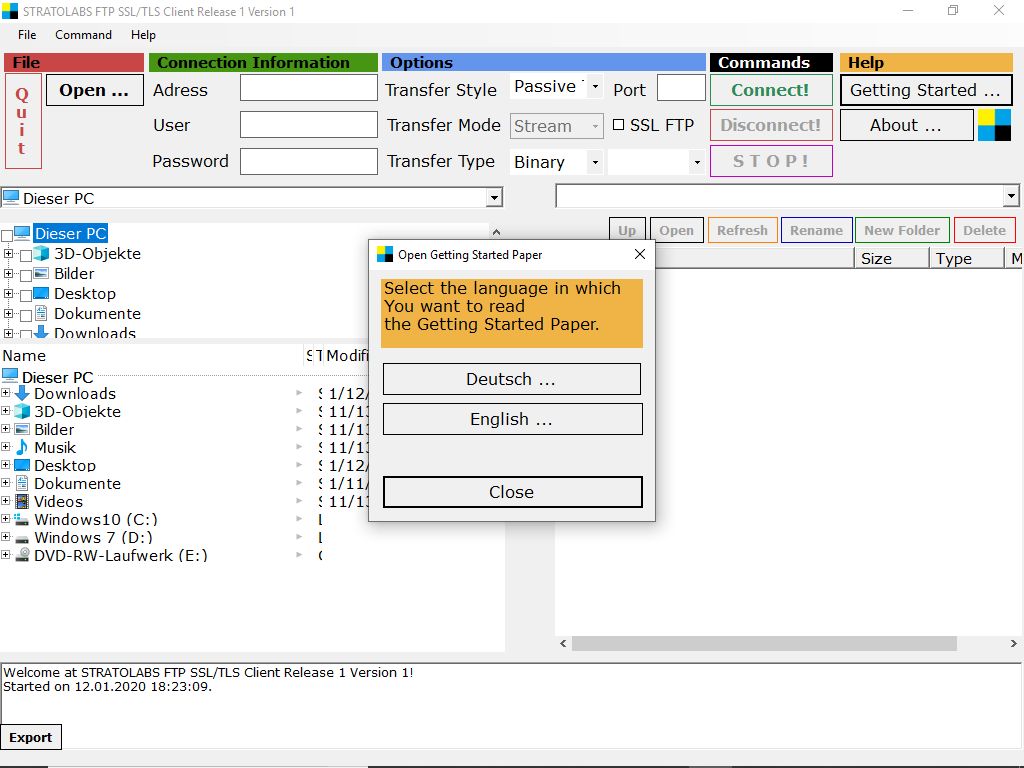Viewport: 1024px width, 768px height.
Task: Click the Desktop icon in checkbox tree
Action: tap(41, 293)
